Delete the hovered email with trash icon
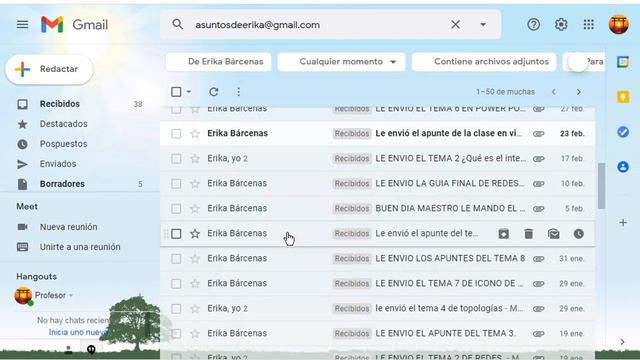This screenshot has height=360, width=640. point(529,233)
